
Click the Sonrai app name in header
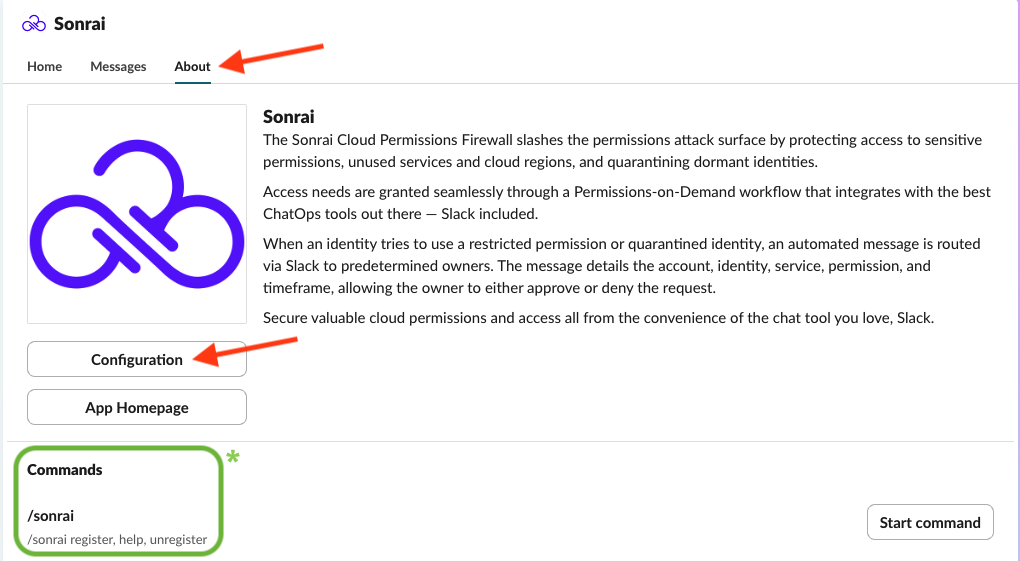tap(79, 24)
